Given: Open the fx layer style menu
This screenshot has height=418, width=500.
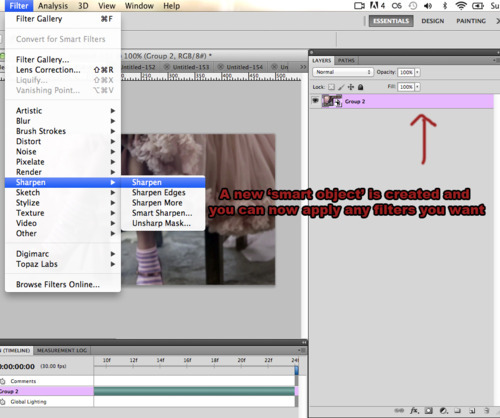Looking at the screenshot, I should click(414, 410).
